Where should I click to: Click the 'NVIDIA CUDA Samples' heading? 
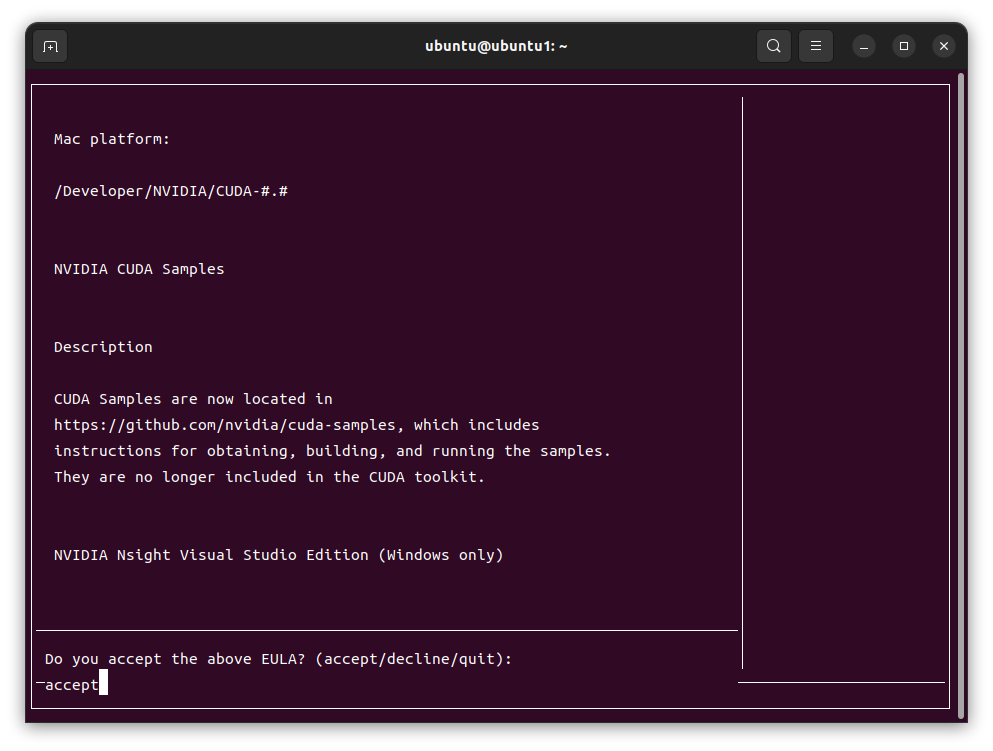(139, 269)
